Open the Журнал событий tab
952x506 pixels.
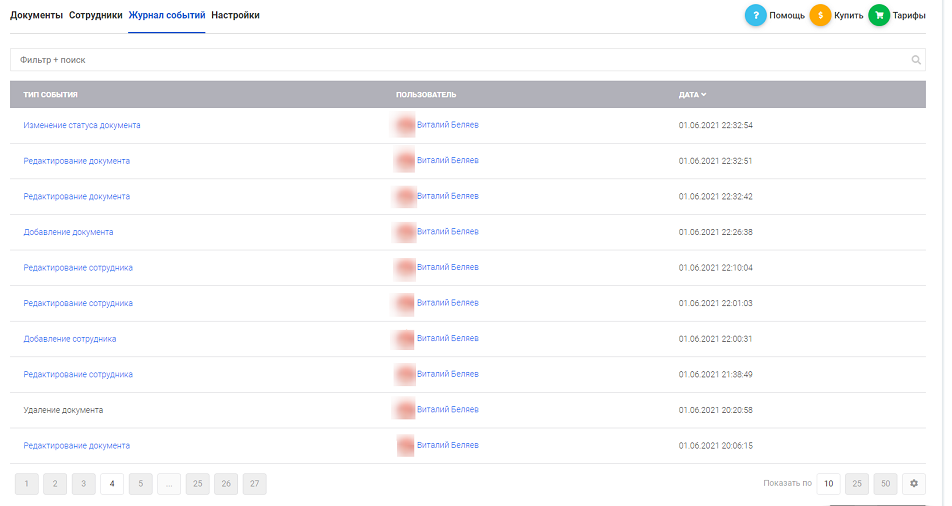coord(167,15)
